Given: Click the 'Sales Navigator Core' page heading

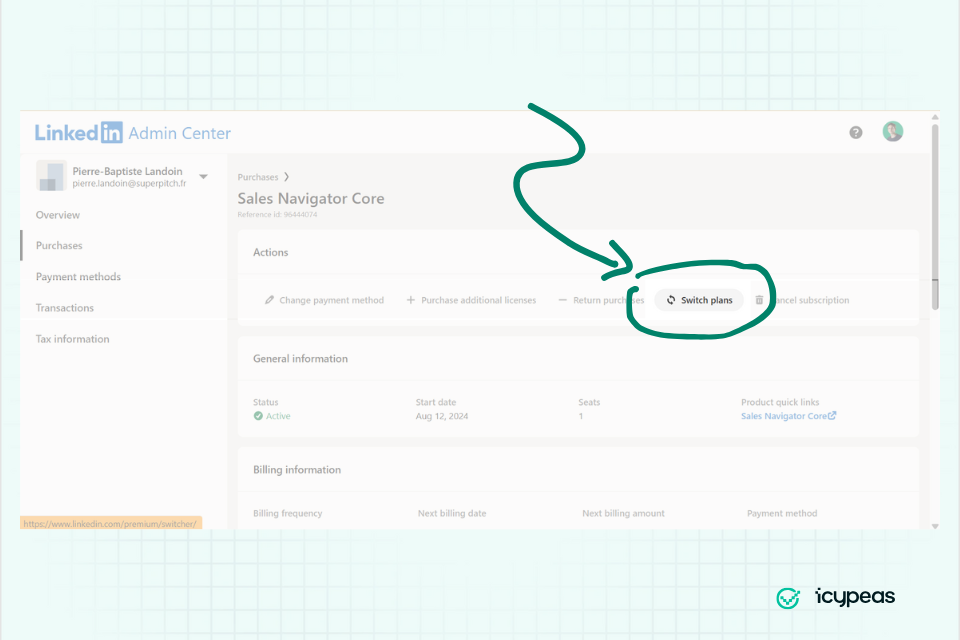Looking at the screenshot, I should 311,198.
